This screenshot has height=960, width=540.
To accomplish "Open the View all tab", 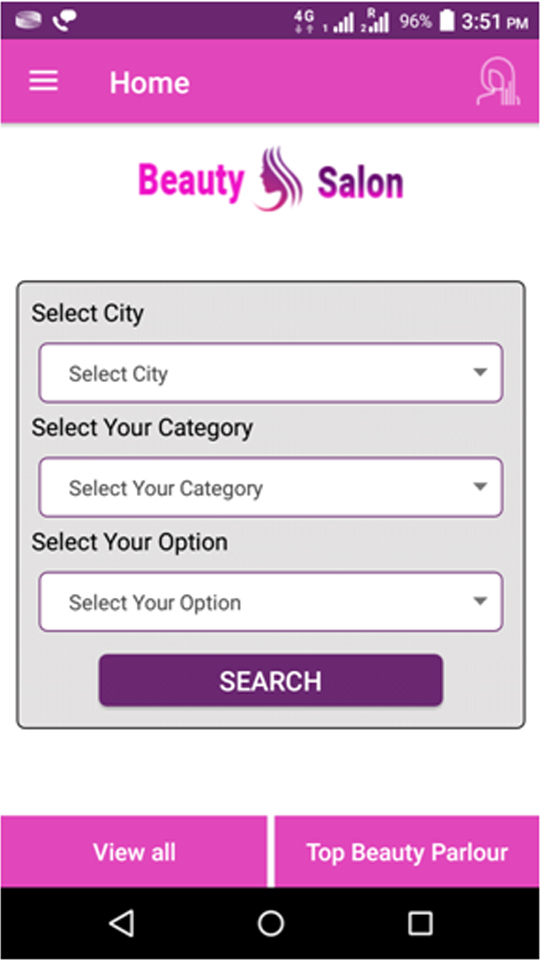I will (x=133, y=852).
